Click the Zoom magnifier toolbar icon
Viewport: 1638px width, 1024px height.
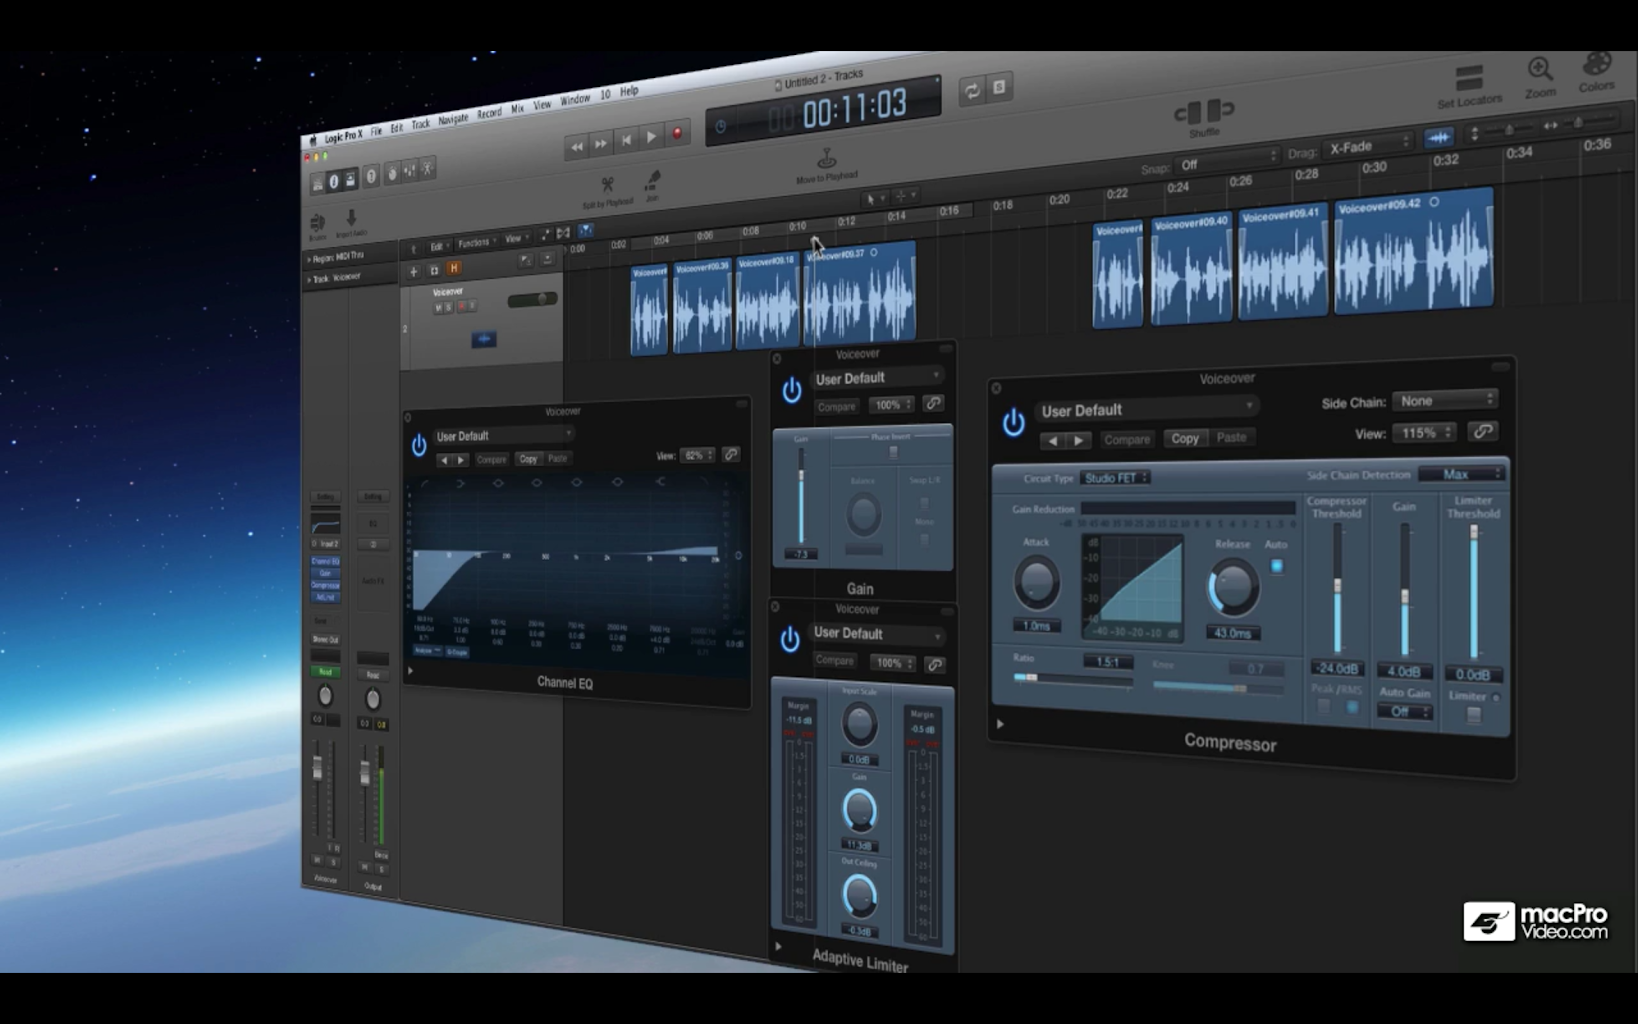pyautogui.click(x=1540, y=70)
